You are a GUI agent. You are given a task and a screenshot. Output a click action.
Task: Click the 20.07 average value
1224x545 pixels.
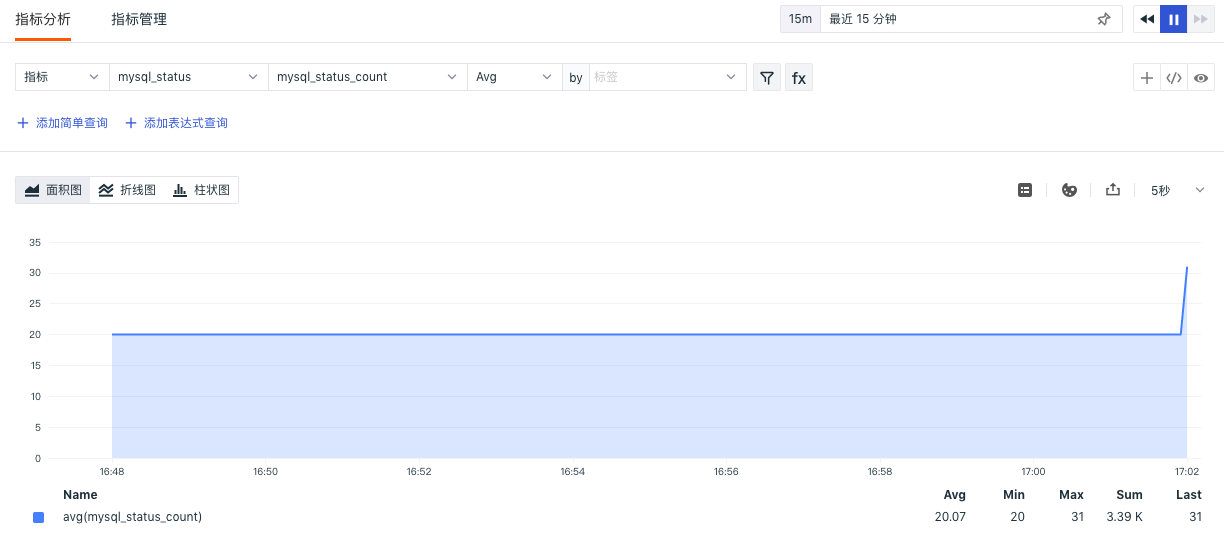[949, 517]
